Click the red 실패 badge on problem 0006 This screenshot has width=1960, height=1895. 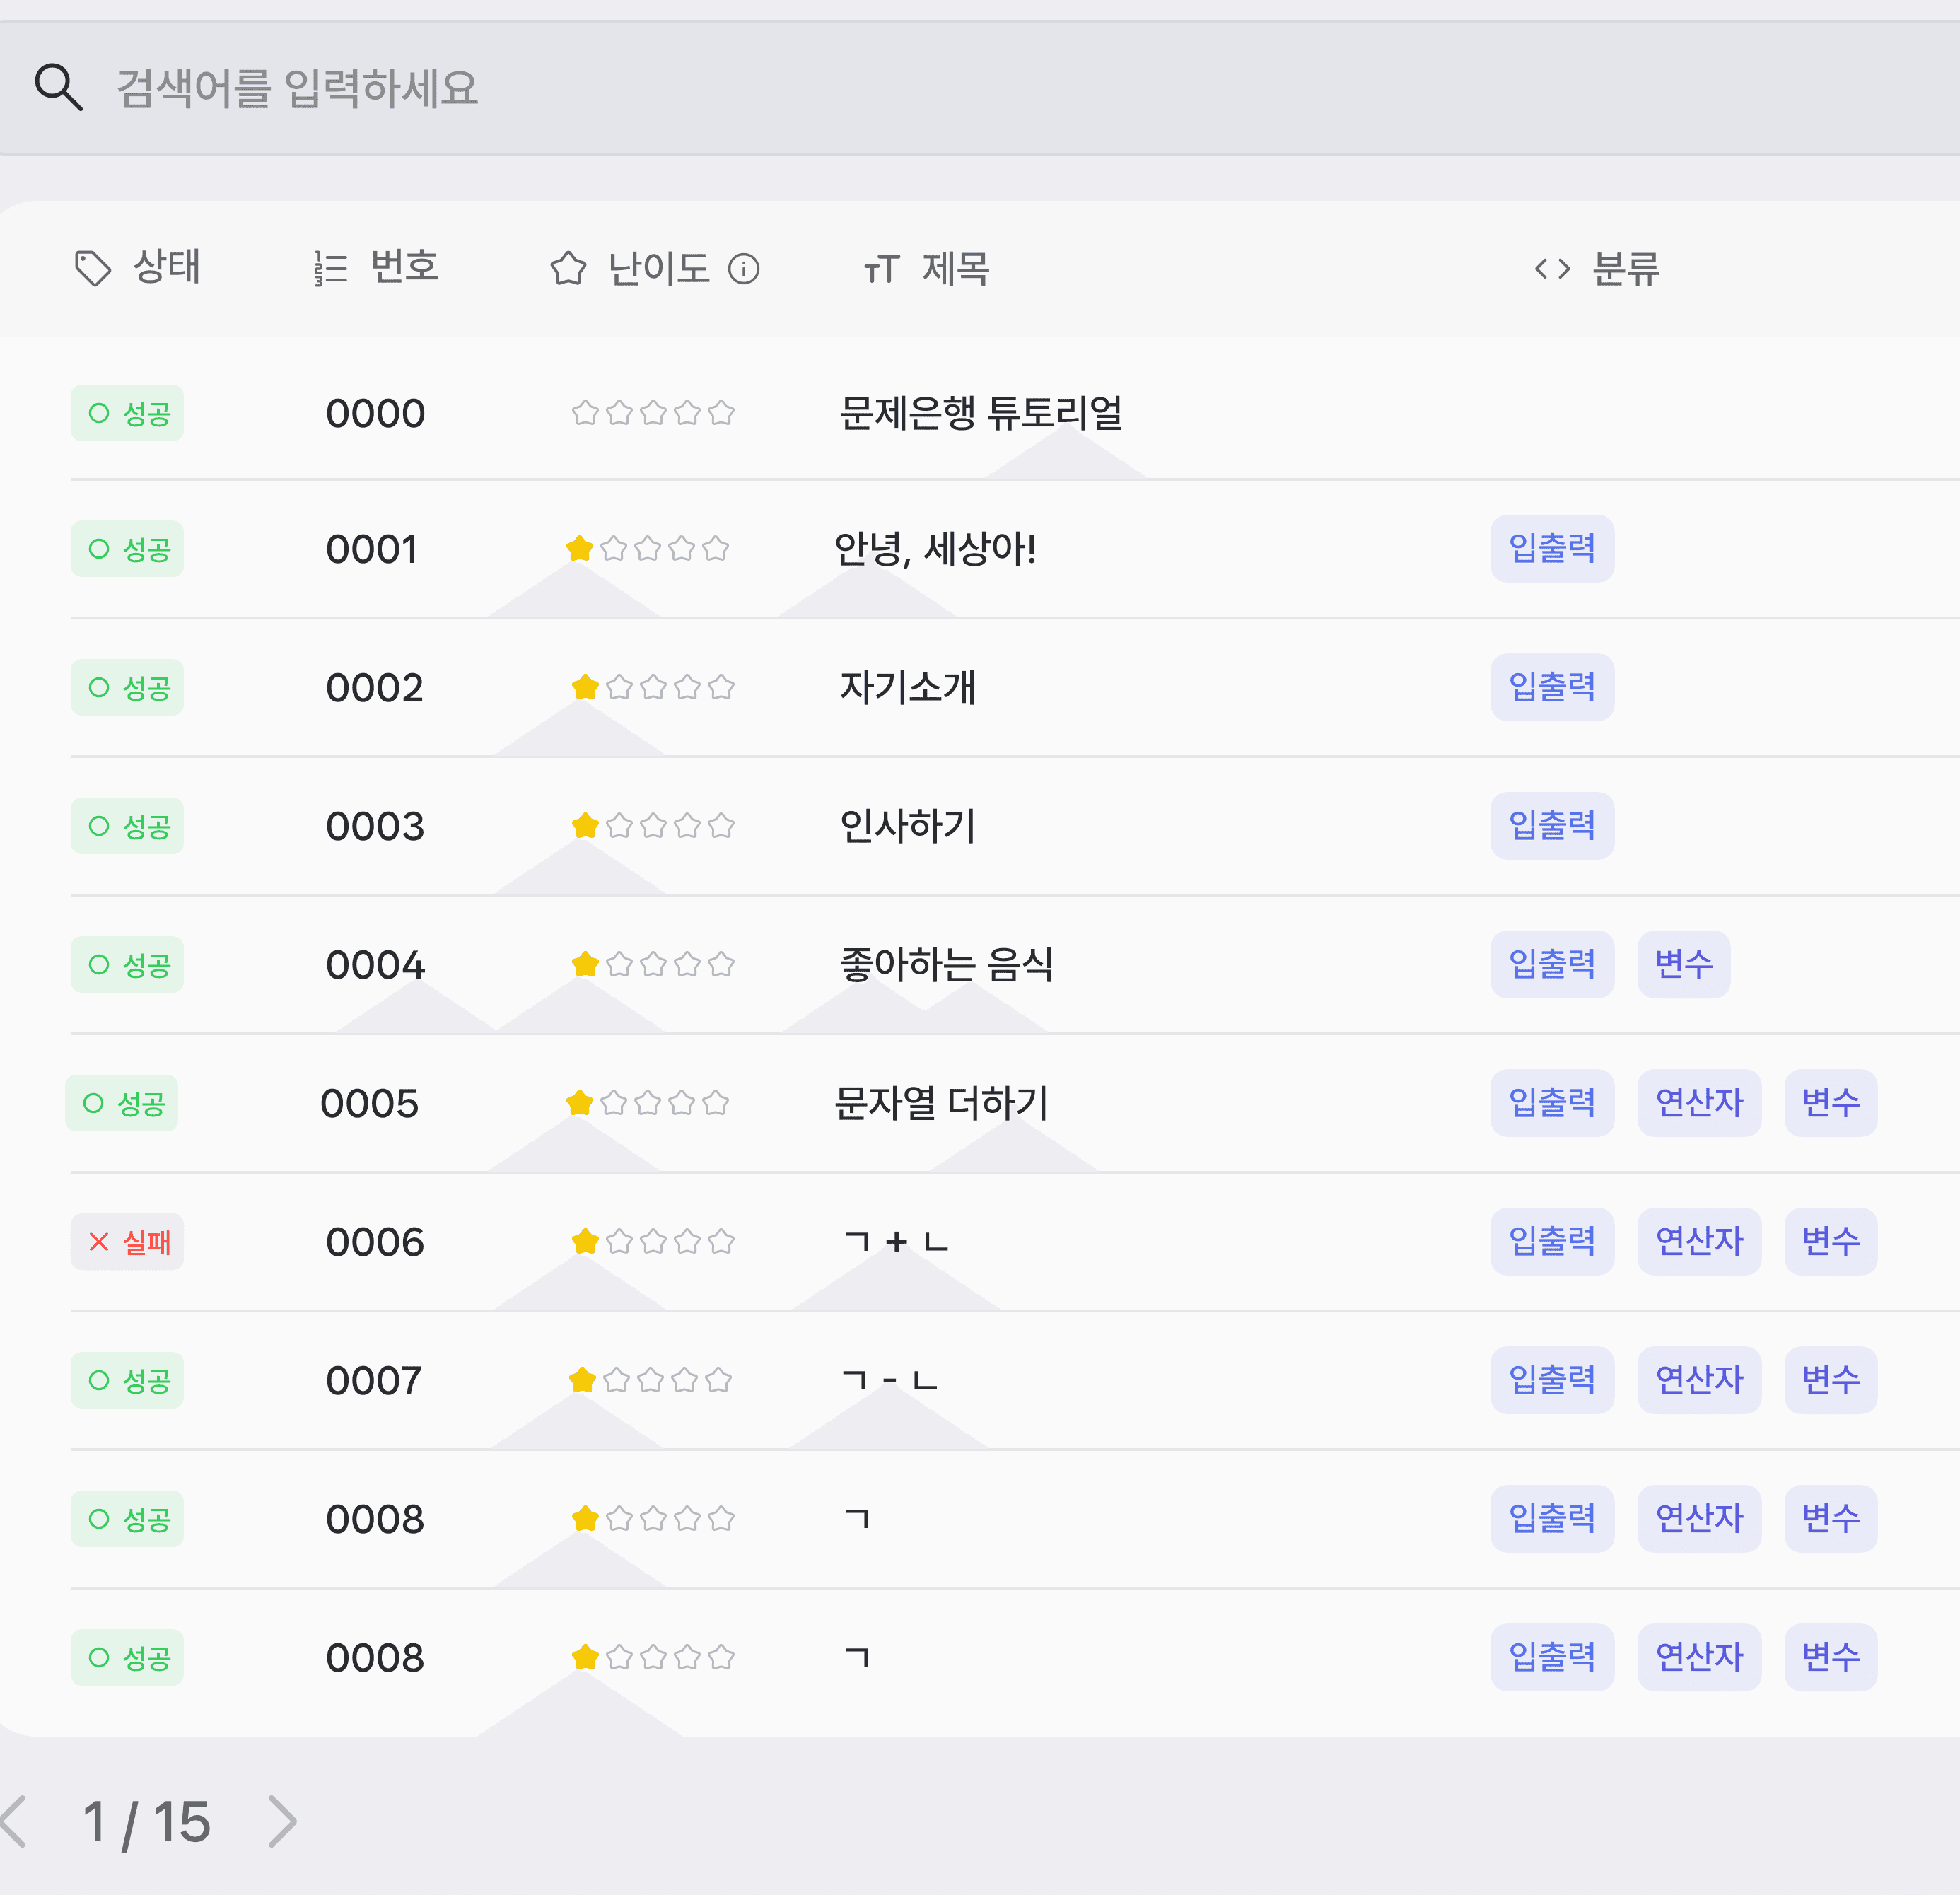point(127,1242)
